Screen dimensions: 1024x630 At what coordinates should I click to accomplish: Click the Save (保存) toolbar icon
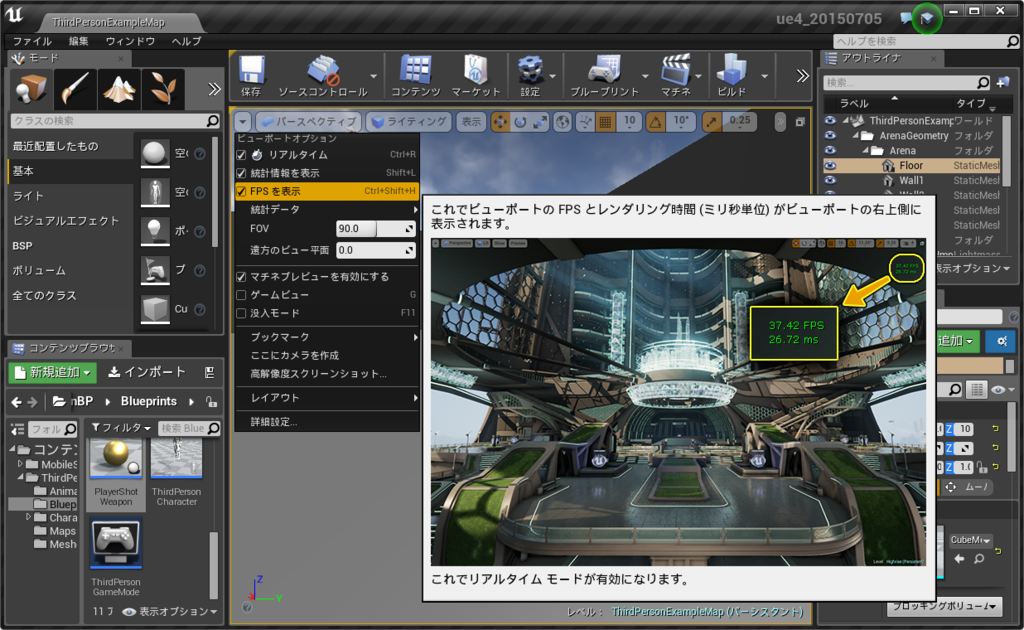click(x=251, y=76)
